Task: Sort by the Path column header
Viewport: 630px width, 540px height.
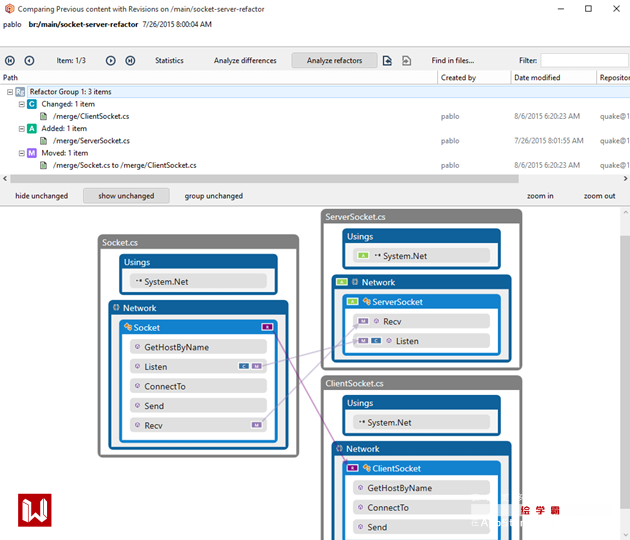Action: pos(219,78)
